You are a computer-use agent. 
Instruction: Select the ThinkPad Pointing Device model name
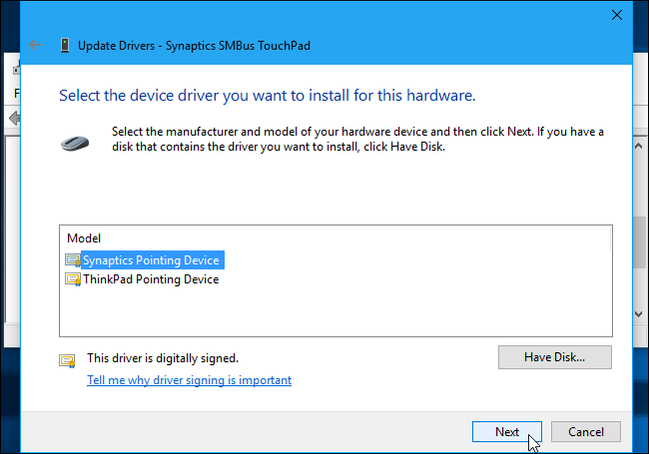[x=150, y=280]
